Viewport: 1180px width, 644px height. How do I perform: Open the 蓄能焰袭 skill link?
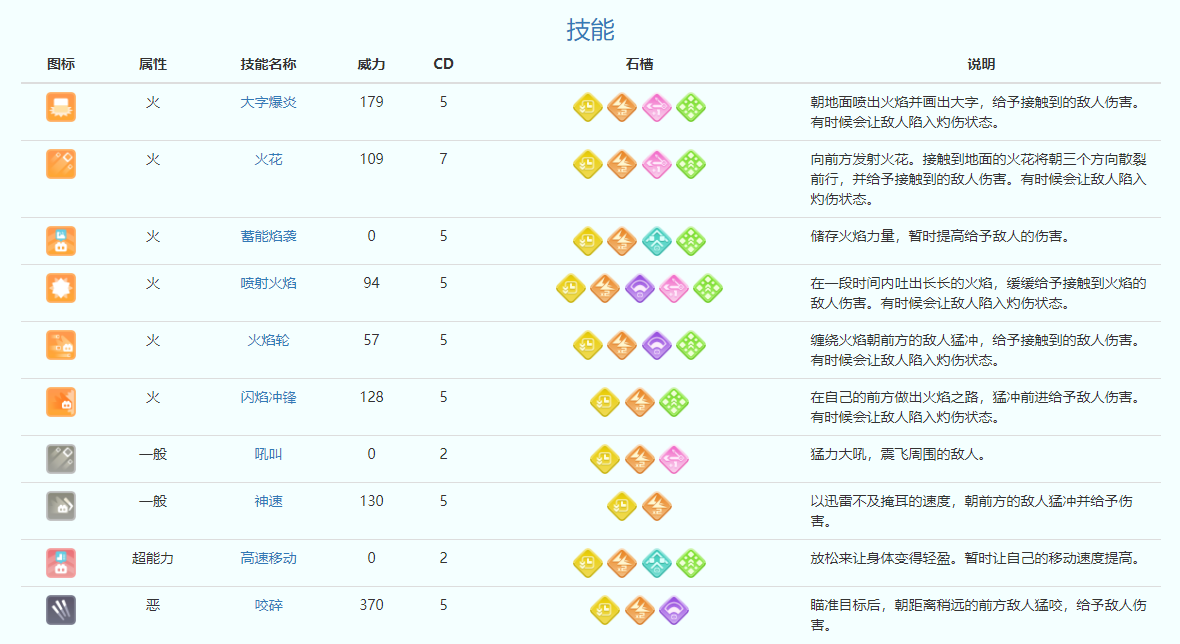(x=268, y=236)
